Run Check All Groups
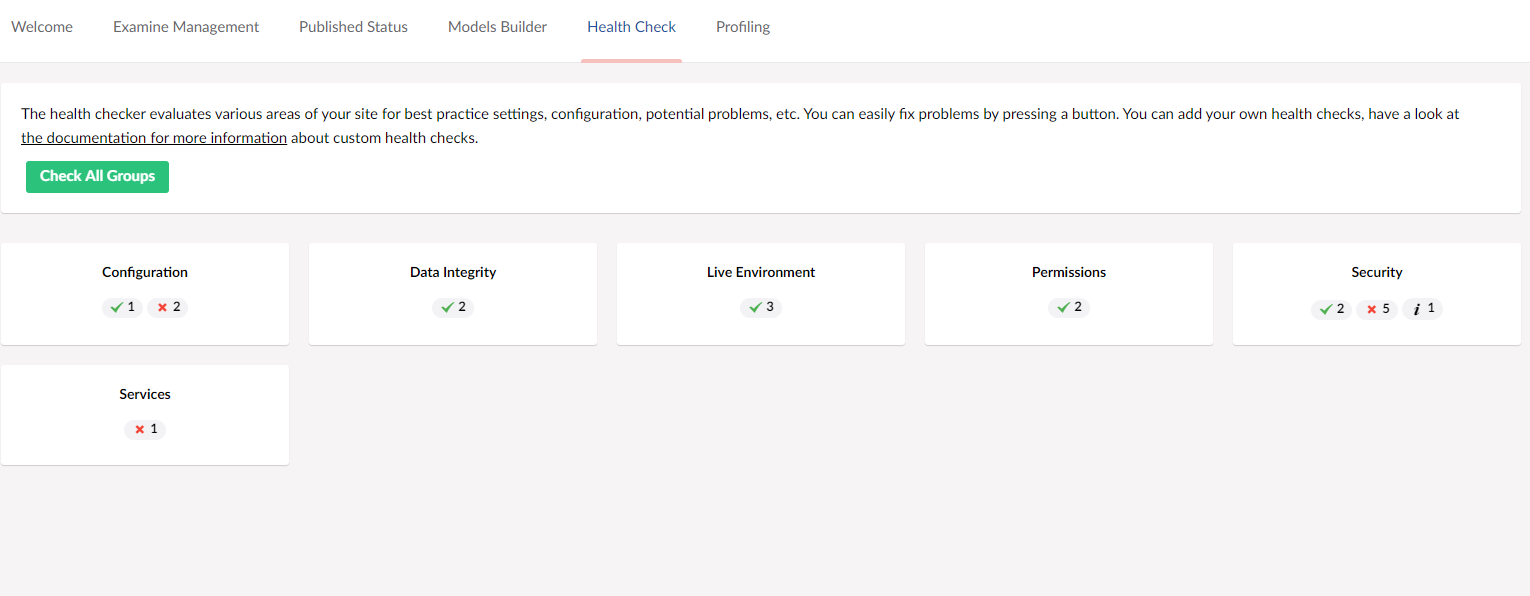The height and width of the screenshot is (596, 1530). coord(97,176)
